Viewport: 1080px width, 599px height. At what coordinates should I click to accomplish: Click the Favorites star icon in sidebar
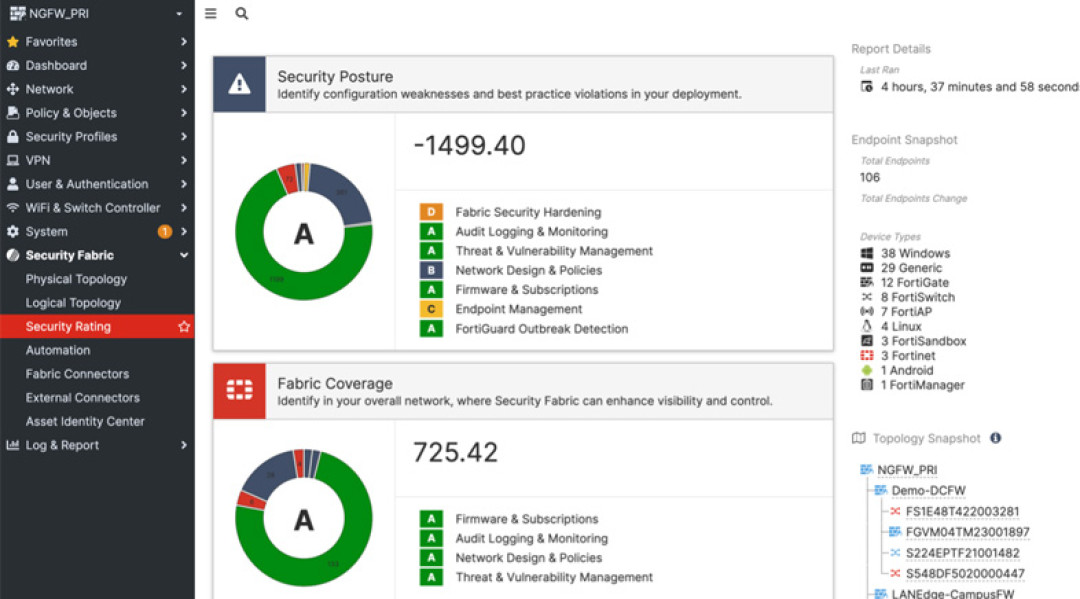point(12,41)
